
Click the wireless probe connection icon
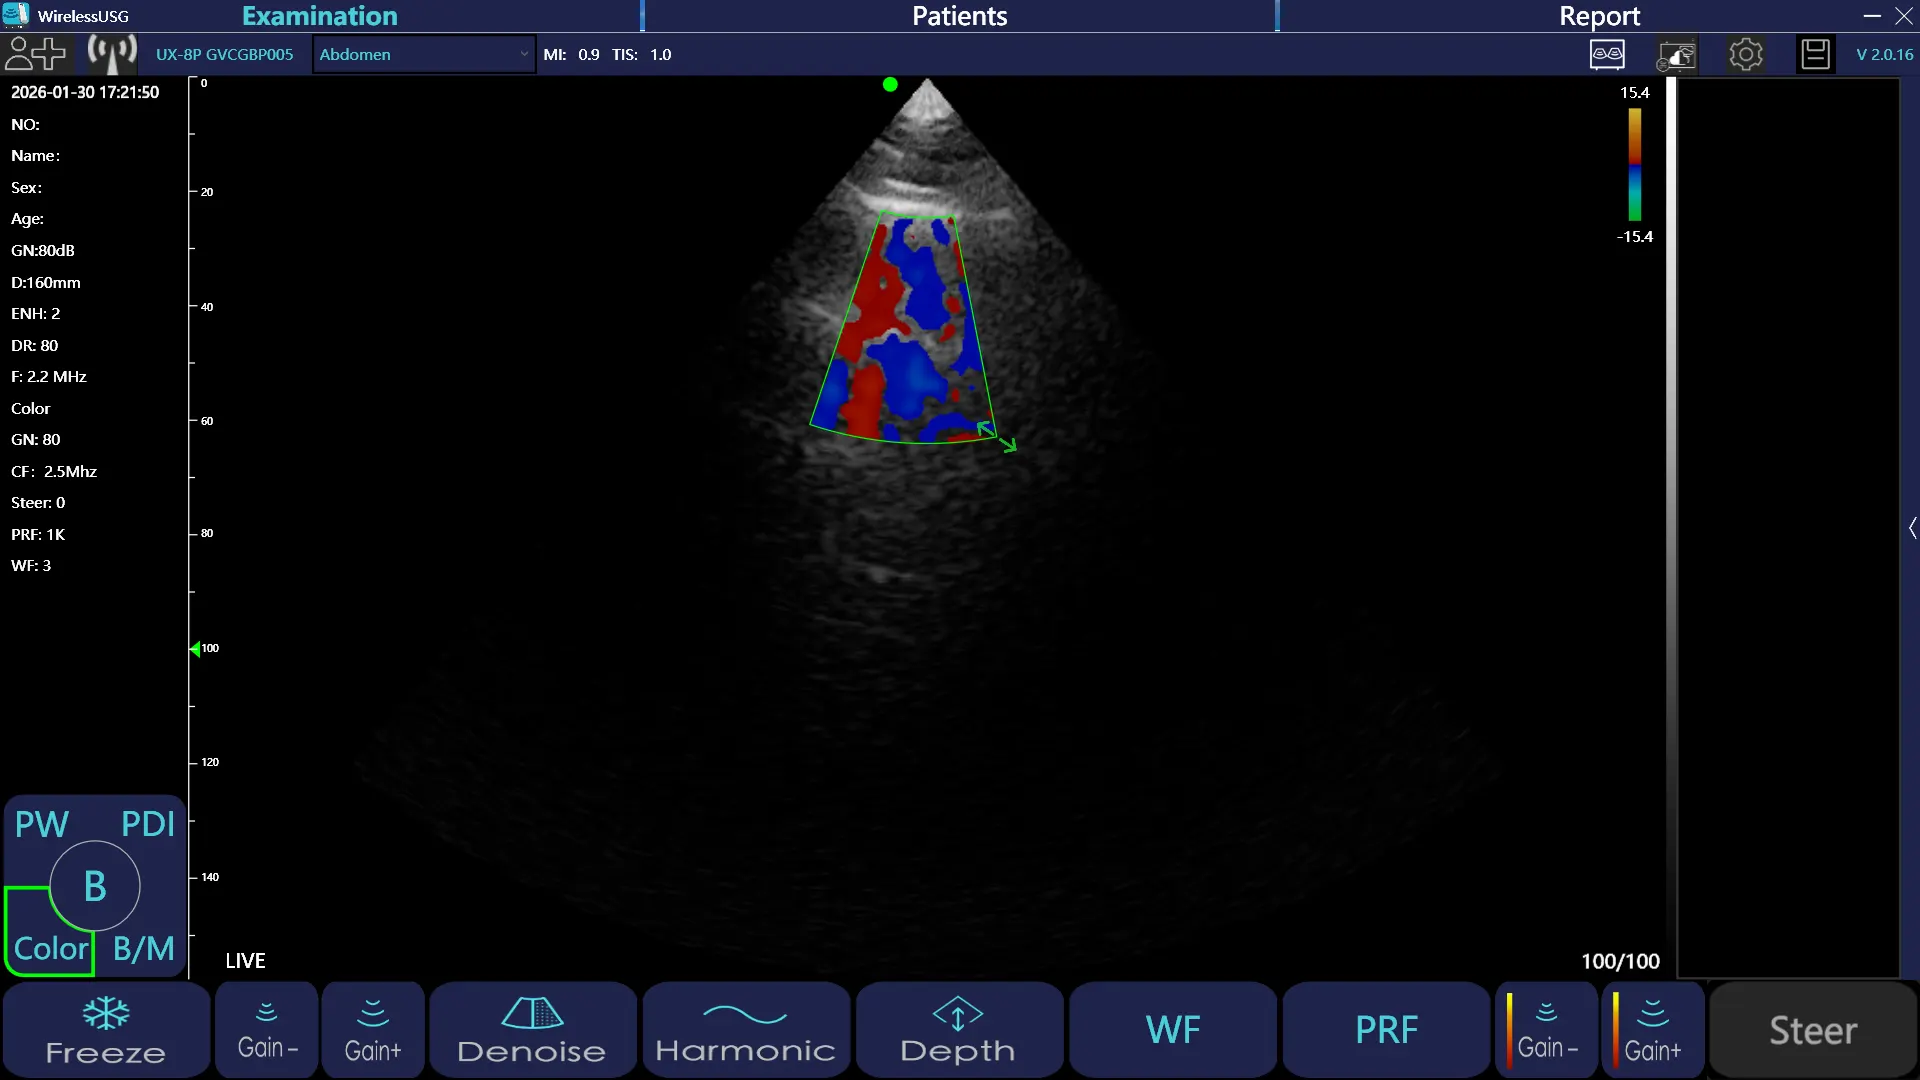[112, 54]
